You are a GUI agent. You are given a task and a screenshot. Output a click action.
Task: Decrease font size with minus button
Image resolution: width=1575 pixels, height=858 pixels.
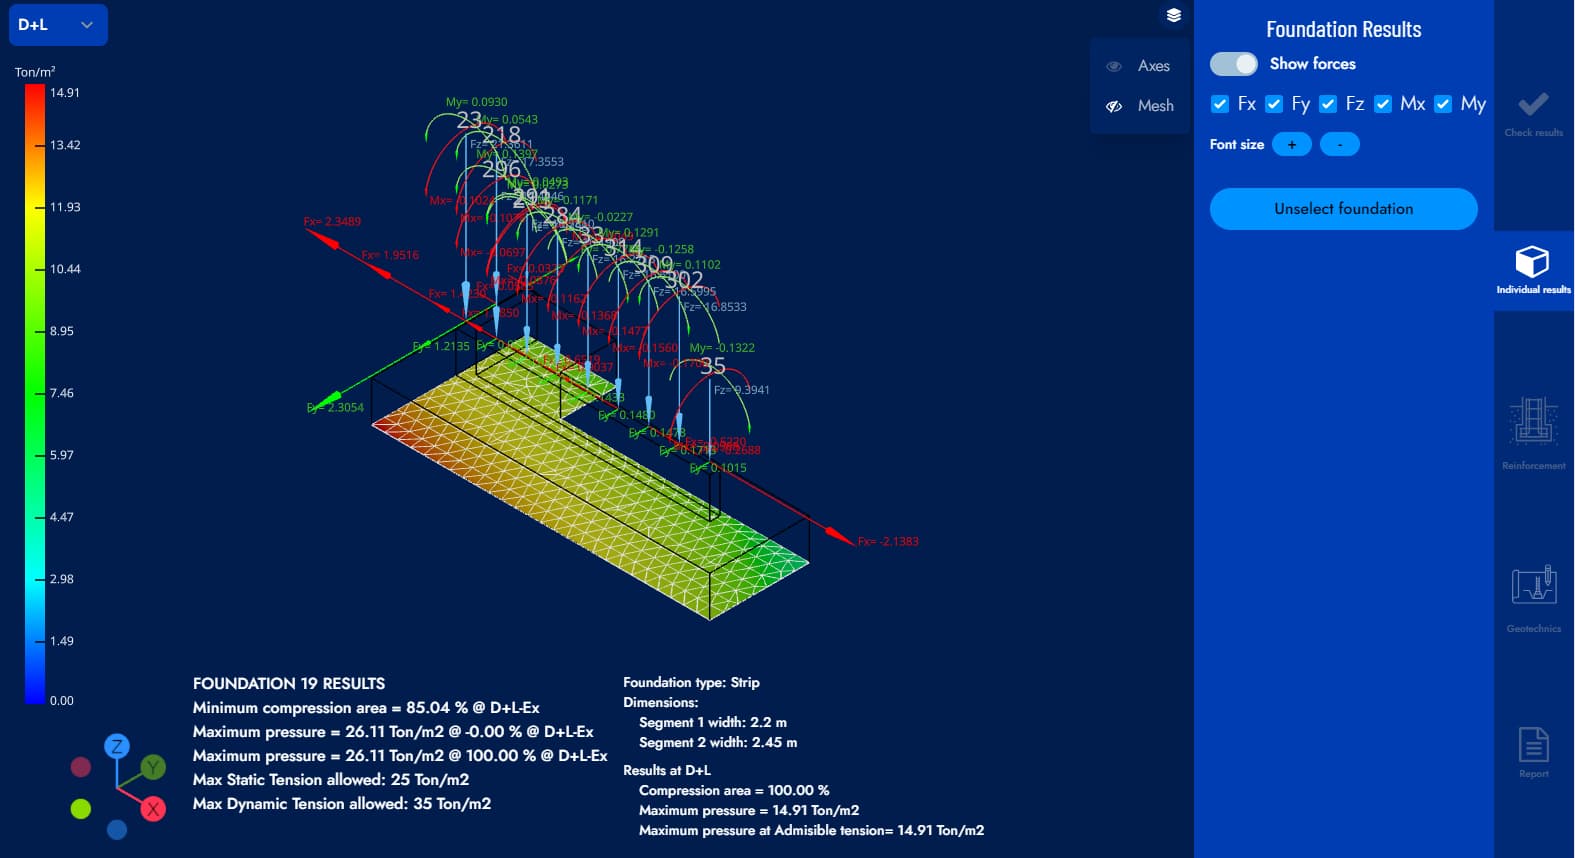(x=1339, y=145)
